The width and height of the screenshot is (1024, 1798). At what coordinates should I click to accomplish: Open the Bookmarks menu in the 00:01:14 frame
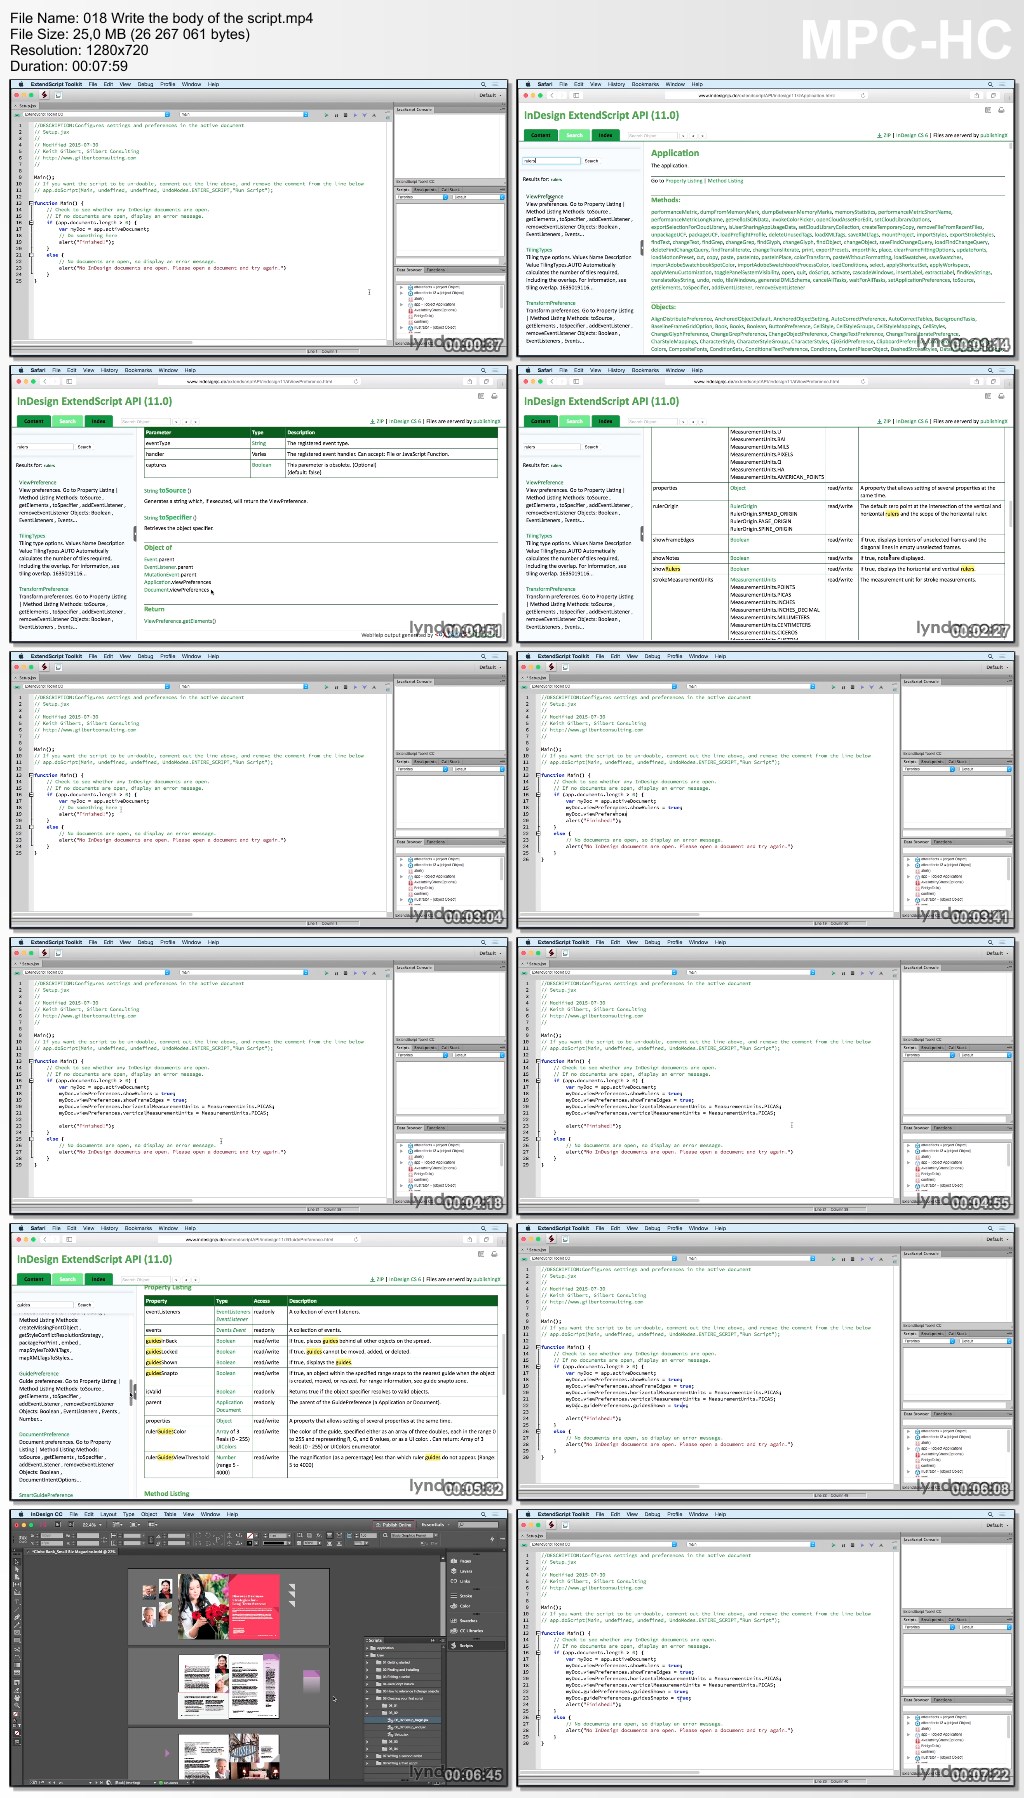pos(645,84)
